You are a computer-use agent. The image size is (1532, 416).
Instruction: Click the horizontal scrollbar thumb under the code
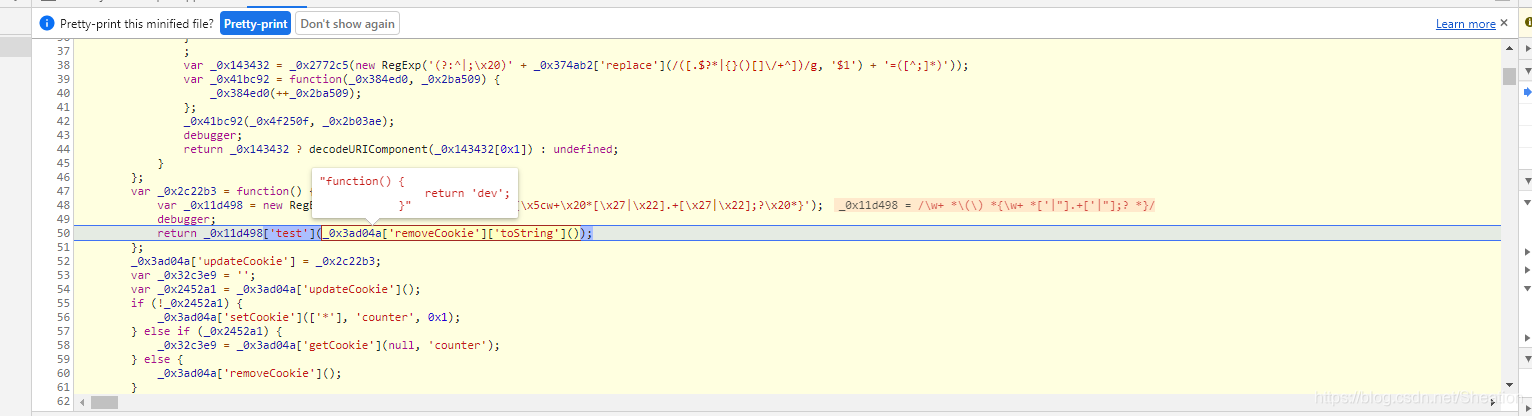[x=104, y=402]
